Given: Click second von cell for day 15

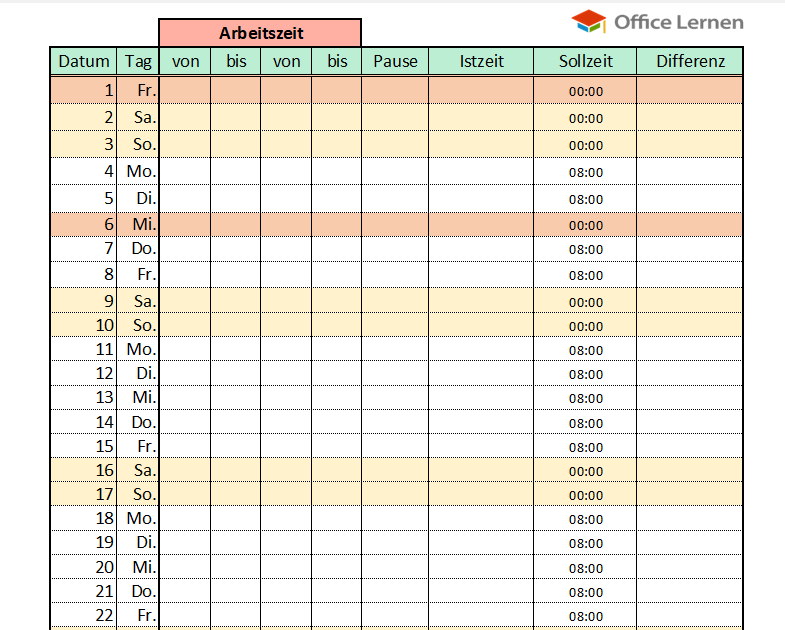Looking at the screenshot, I should point(286,446).
